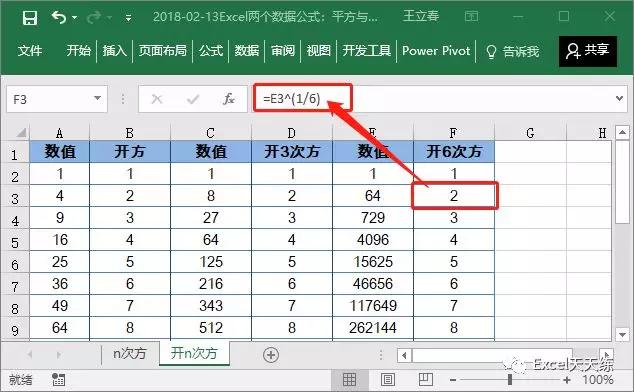
Task: Click horizontal scrollbar left arrow
Action: [x=404, y=356]
